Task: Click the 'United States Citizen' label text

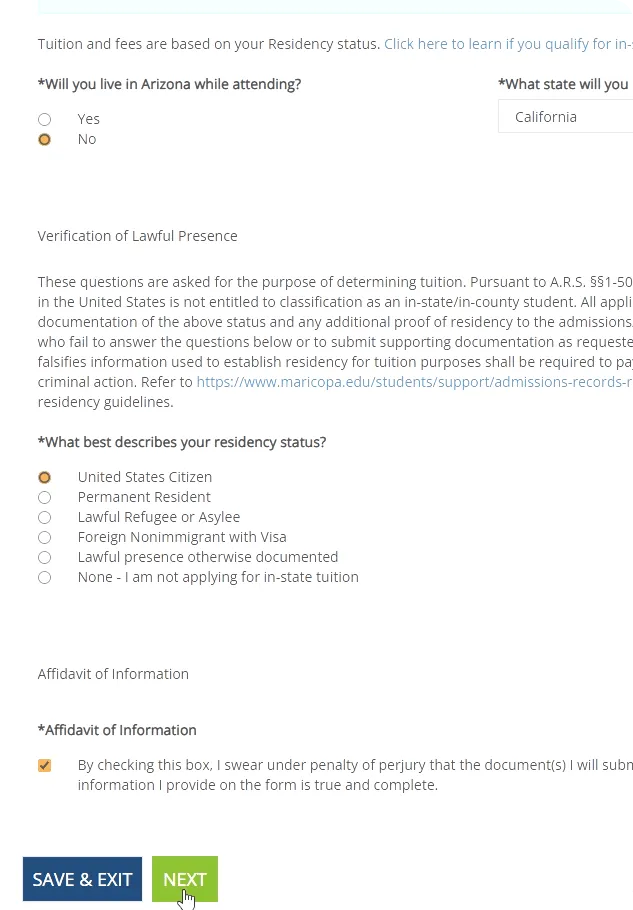Action: click(x=145, y=477)
